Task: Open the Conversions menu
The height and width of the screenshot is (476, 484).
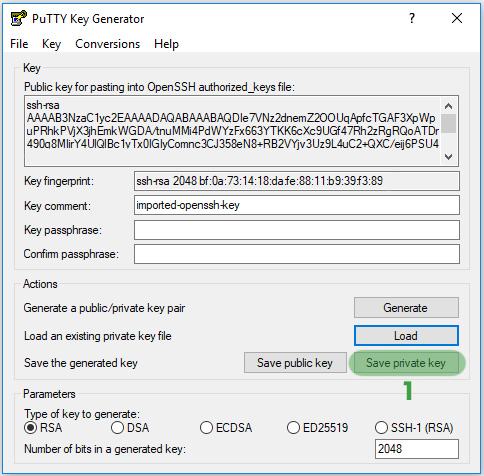Action: 107,44
